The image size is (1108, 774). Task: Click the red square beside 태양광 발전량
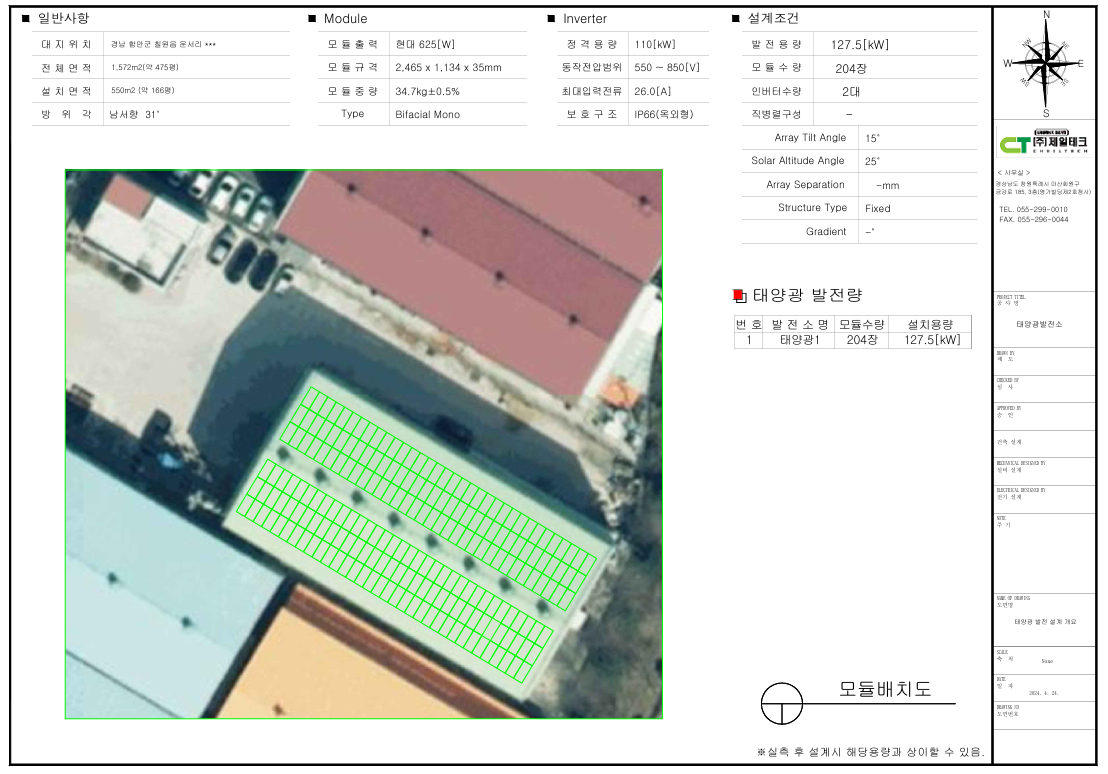[739, 295]
